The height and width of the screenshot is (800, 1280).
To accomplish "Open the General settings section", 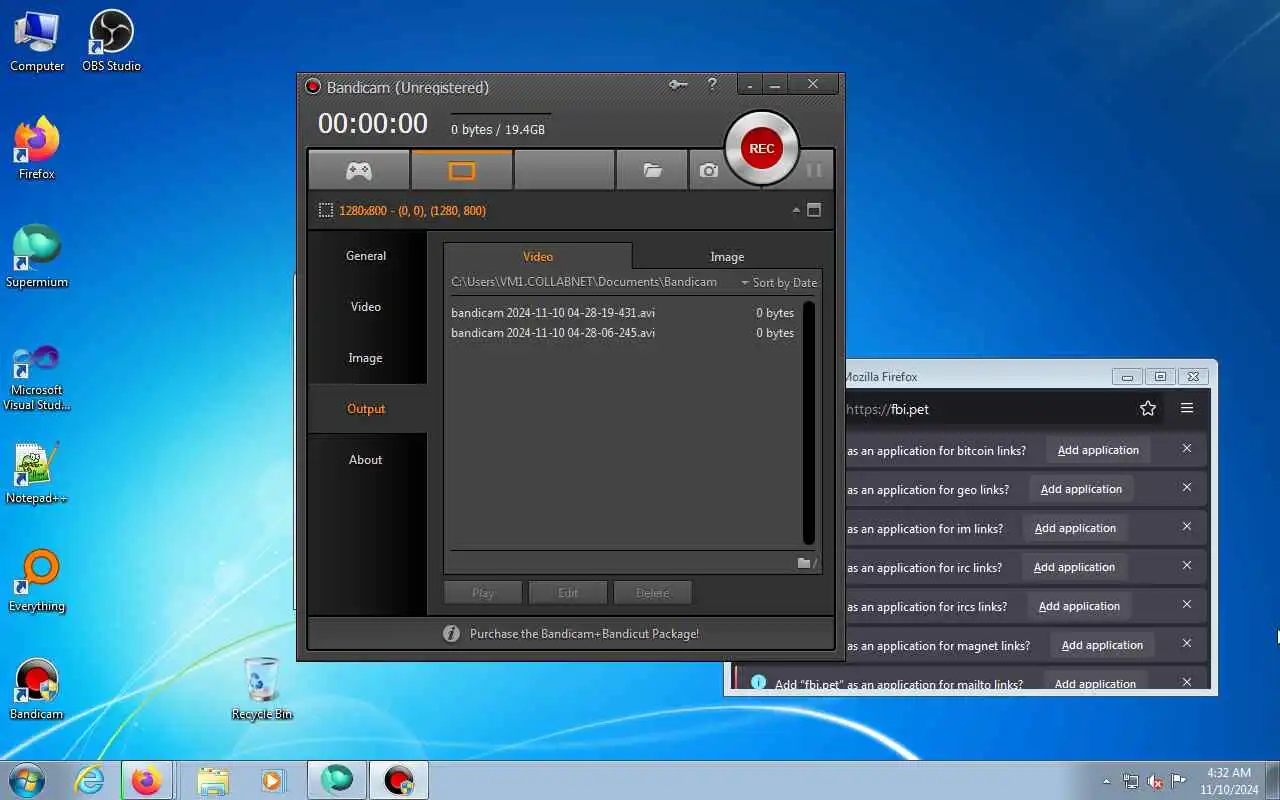I will coord(366,256).
